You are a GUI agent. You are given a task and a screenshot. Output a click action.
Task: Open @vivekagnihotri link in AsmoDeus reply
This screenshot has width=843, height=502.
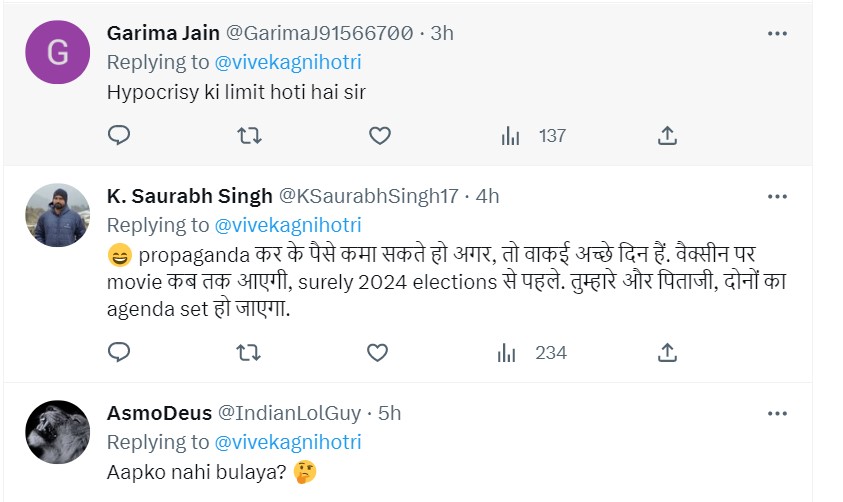[x=288, y=442]
